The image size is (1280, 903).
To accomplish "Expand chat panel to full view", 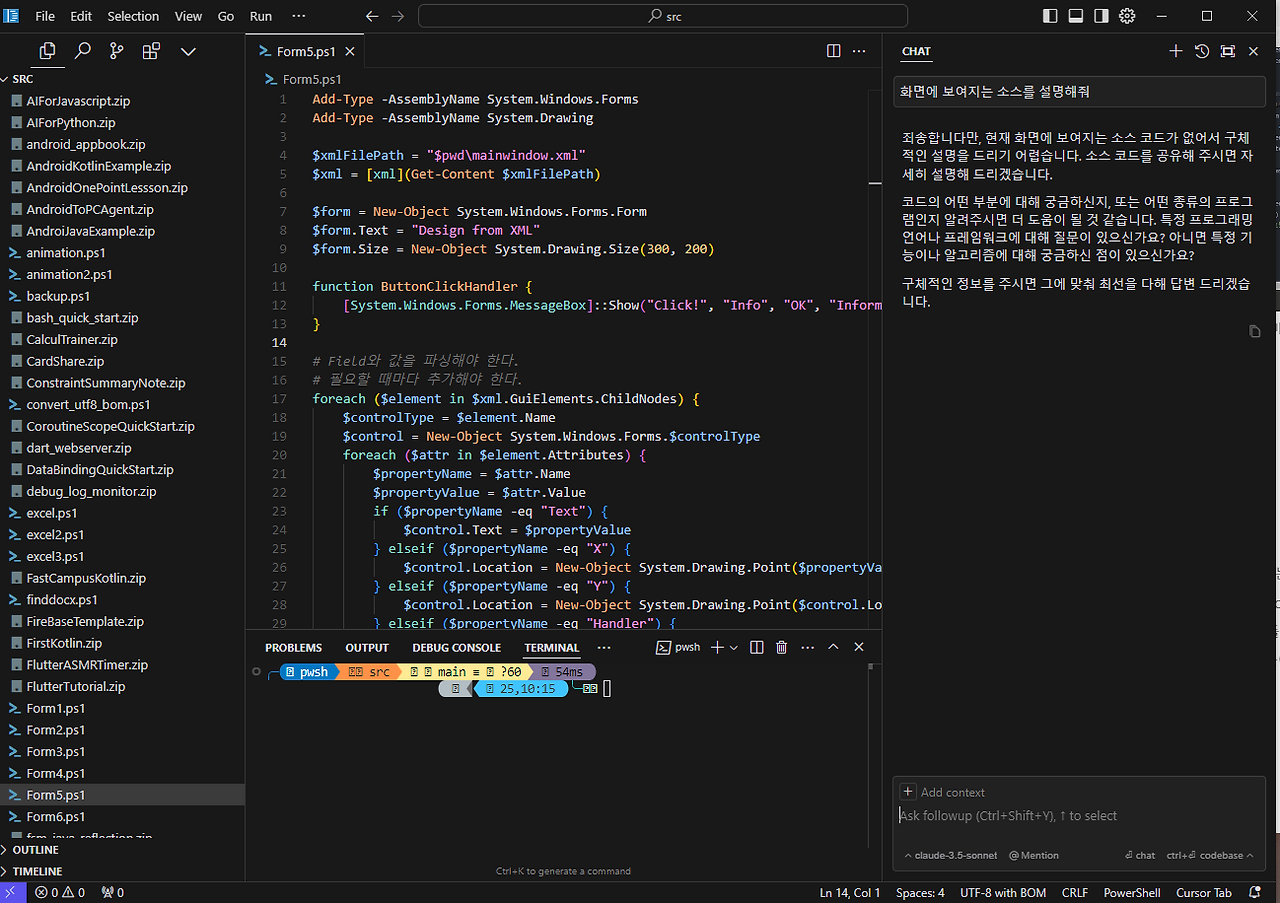I will pyautogui.click(x=1228, y=51).
